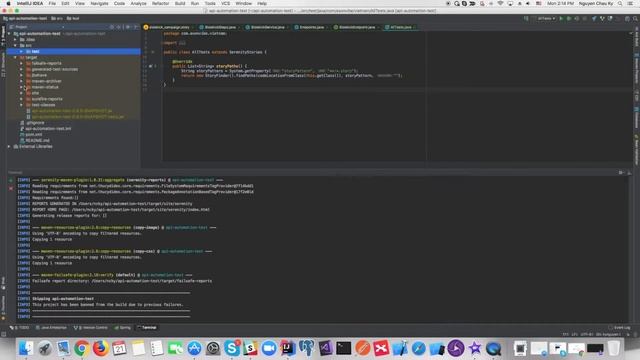Open Finder from the Dock

[x=26, y=348]
